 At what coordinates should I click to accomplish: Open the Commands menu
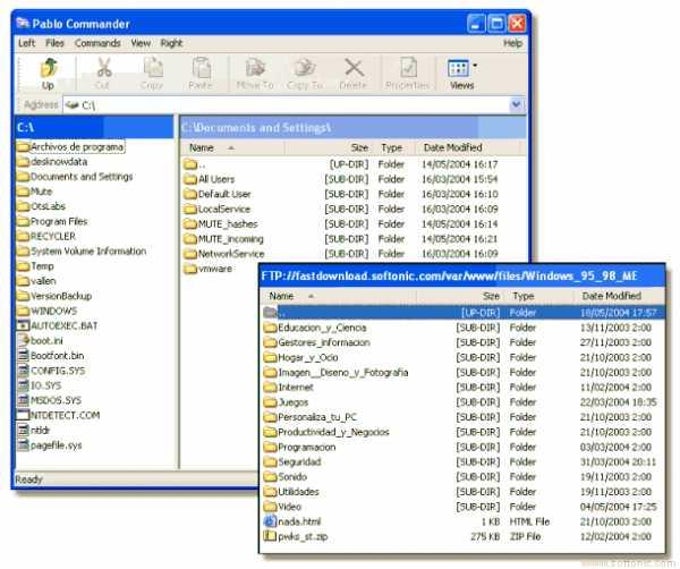tap(98, 43)
